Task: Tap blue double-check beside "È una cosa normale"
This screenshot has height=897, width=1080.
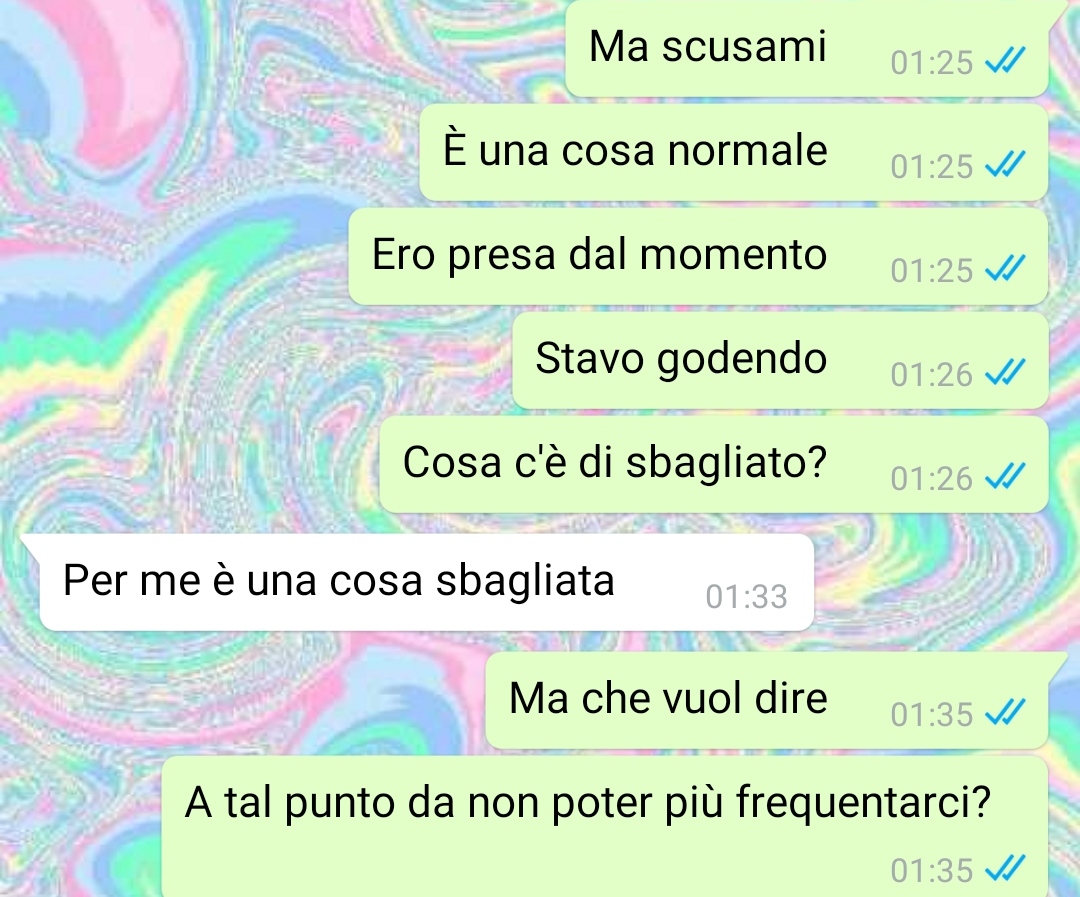Action: pos(1006,164)
